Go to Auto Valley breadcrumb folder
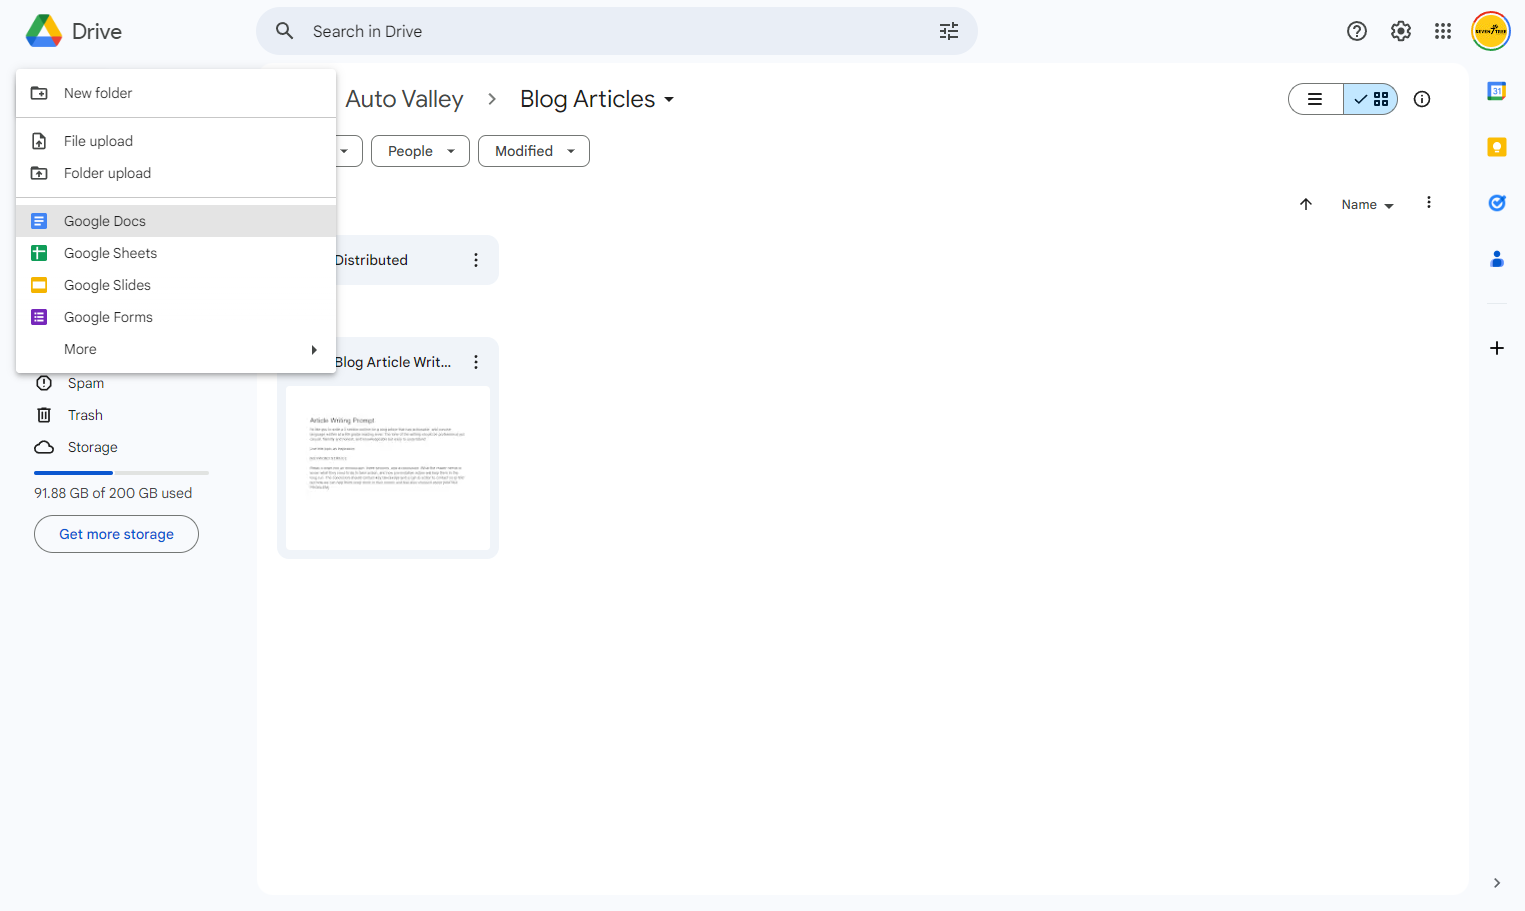1525x911 pixels. pos(404,99)
